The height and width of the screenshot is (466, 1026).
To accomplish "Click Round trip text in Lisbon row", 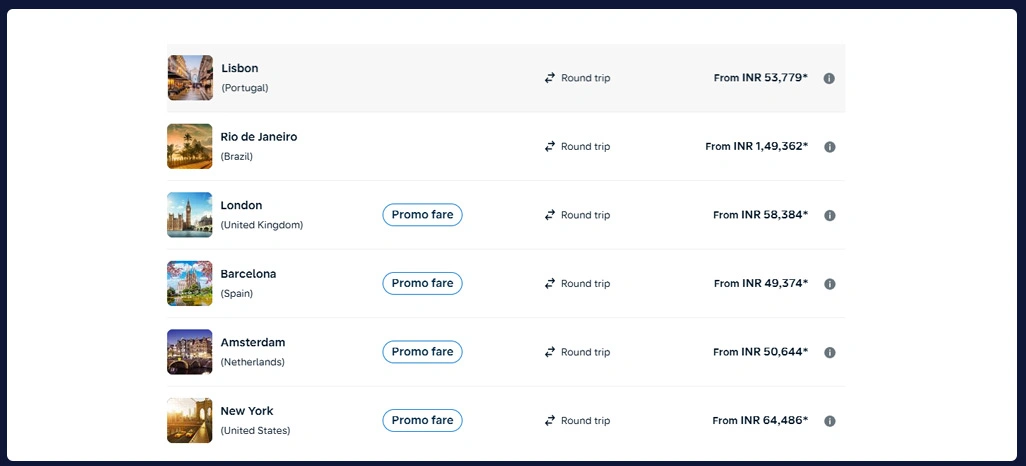I will [x=586, y=78].
